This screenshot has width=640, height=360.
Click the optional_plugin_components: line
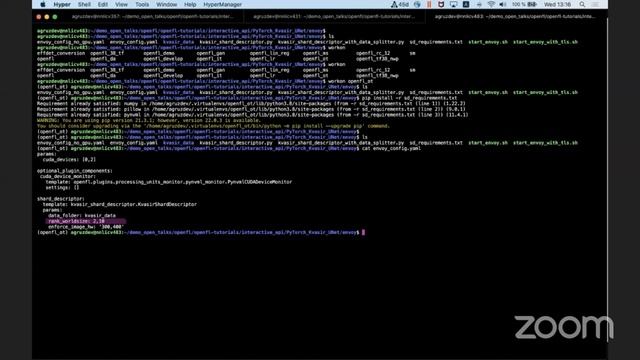coord(75,171)
